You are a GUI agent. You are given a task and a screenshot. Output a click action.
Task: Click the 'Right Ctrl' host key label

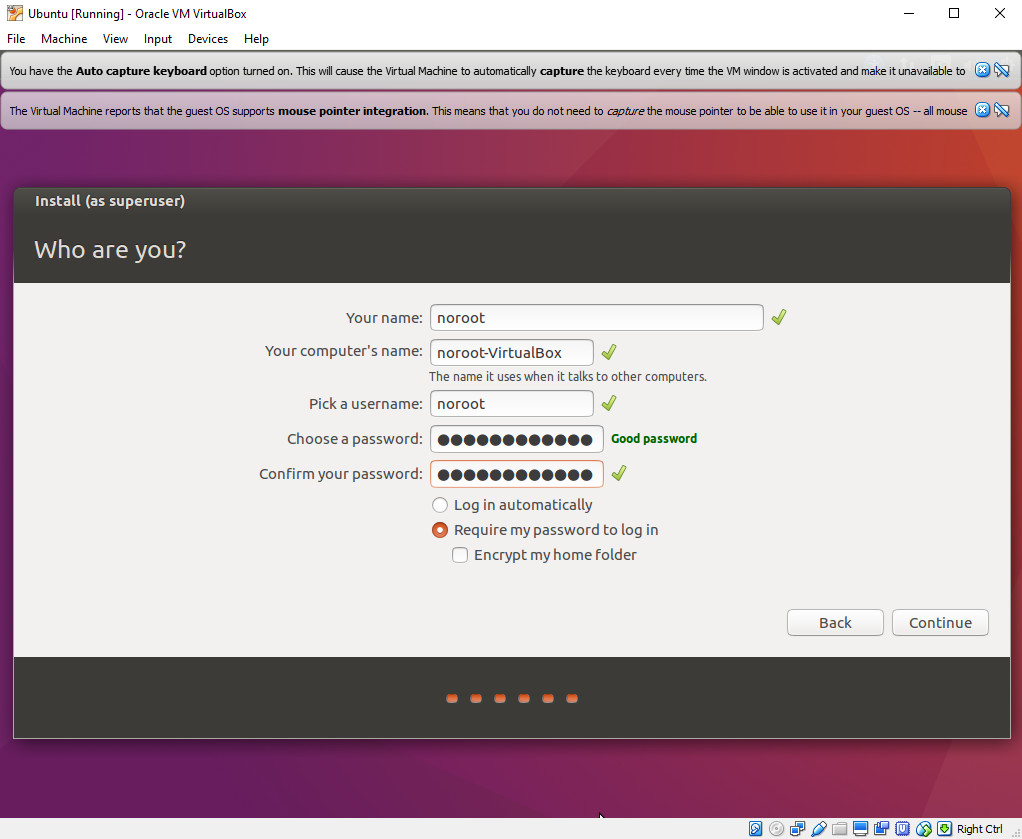[980, 829]
